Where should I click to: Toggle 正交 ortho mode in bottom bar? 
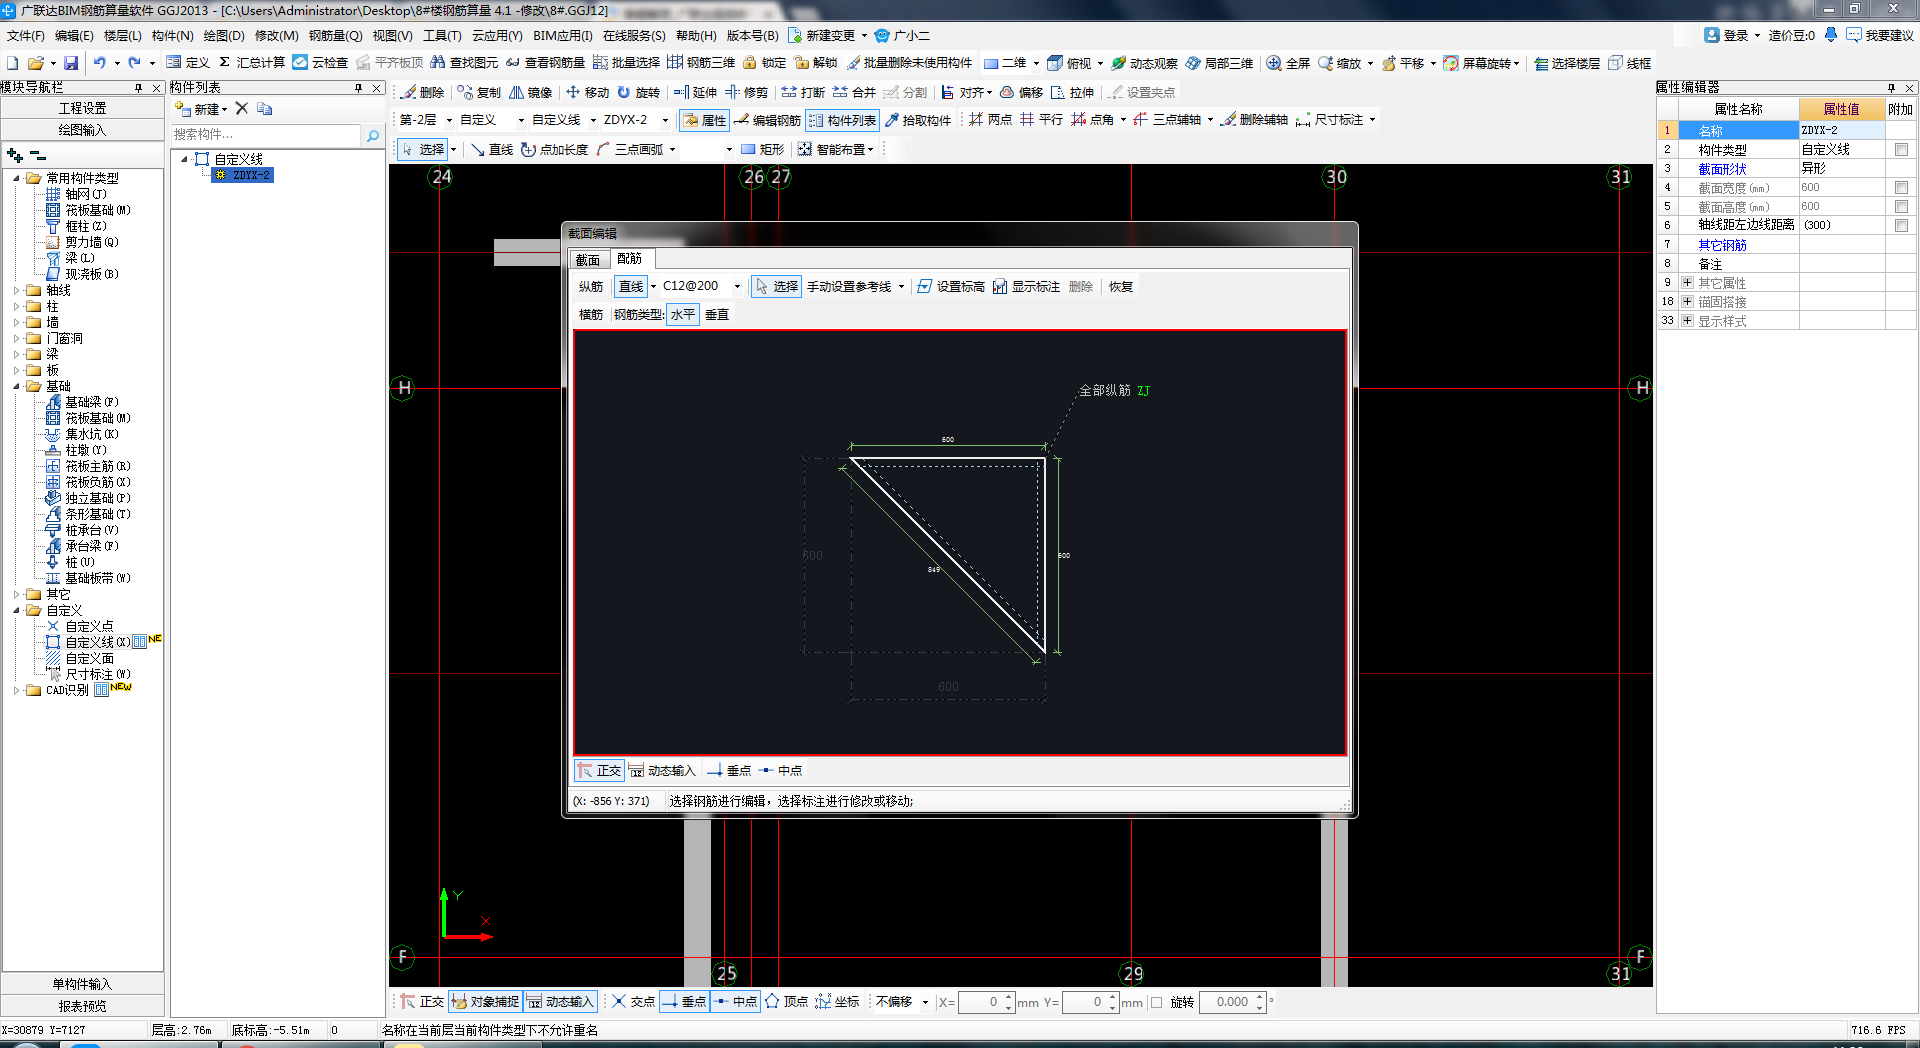click(422, 1001)
